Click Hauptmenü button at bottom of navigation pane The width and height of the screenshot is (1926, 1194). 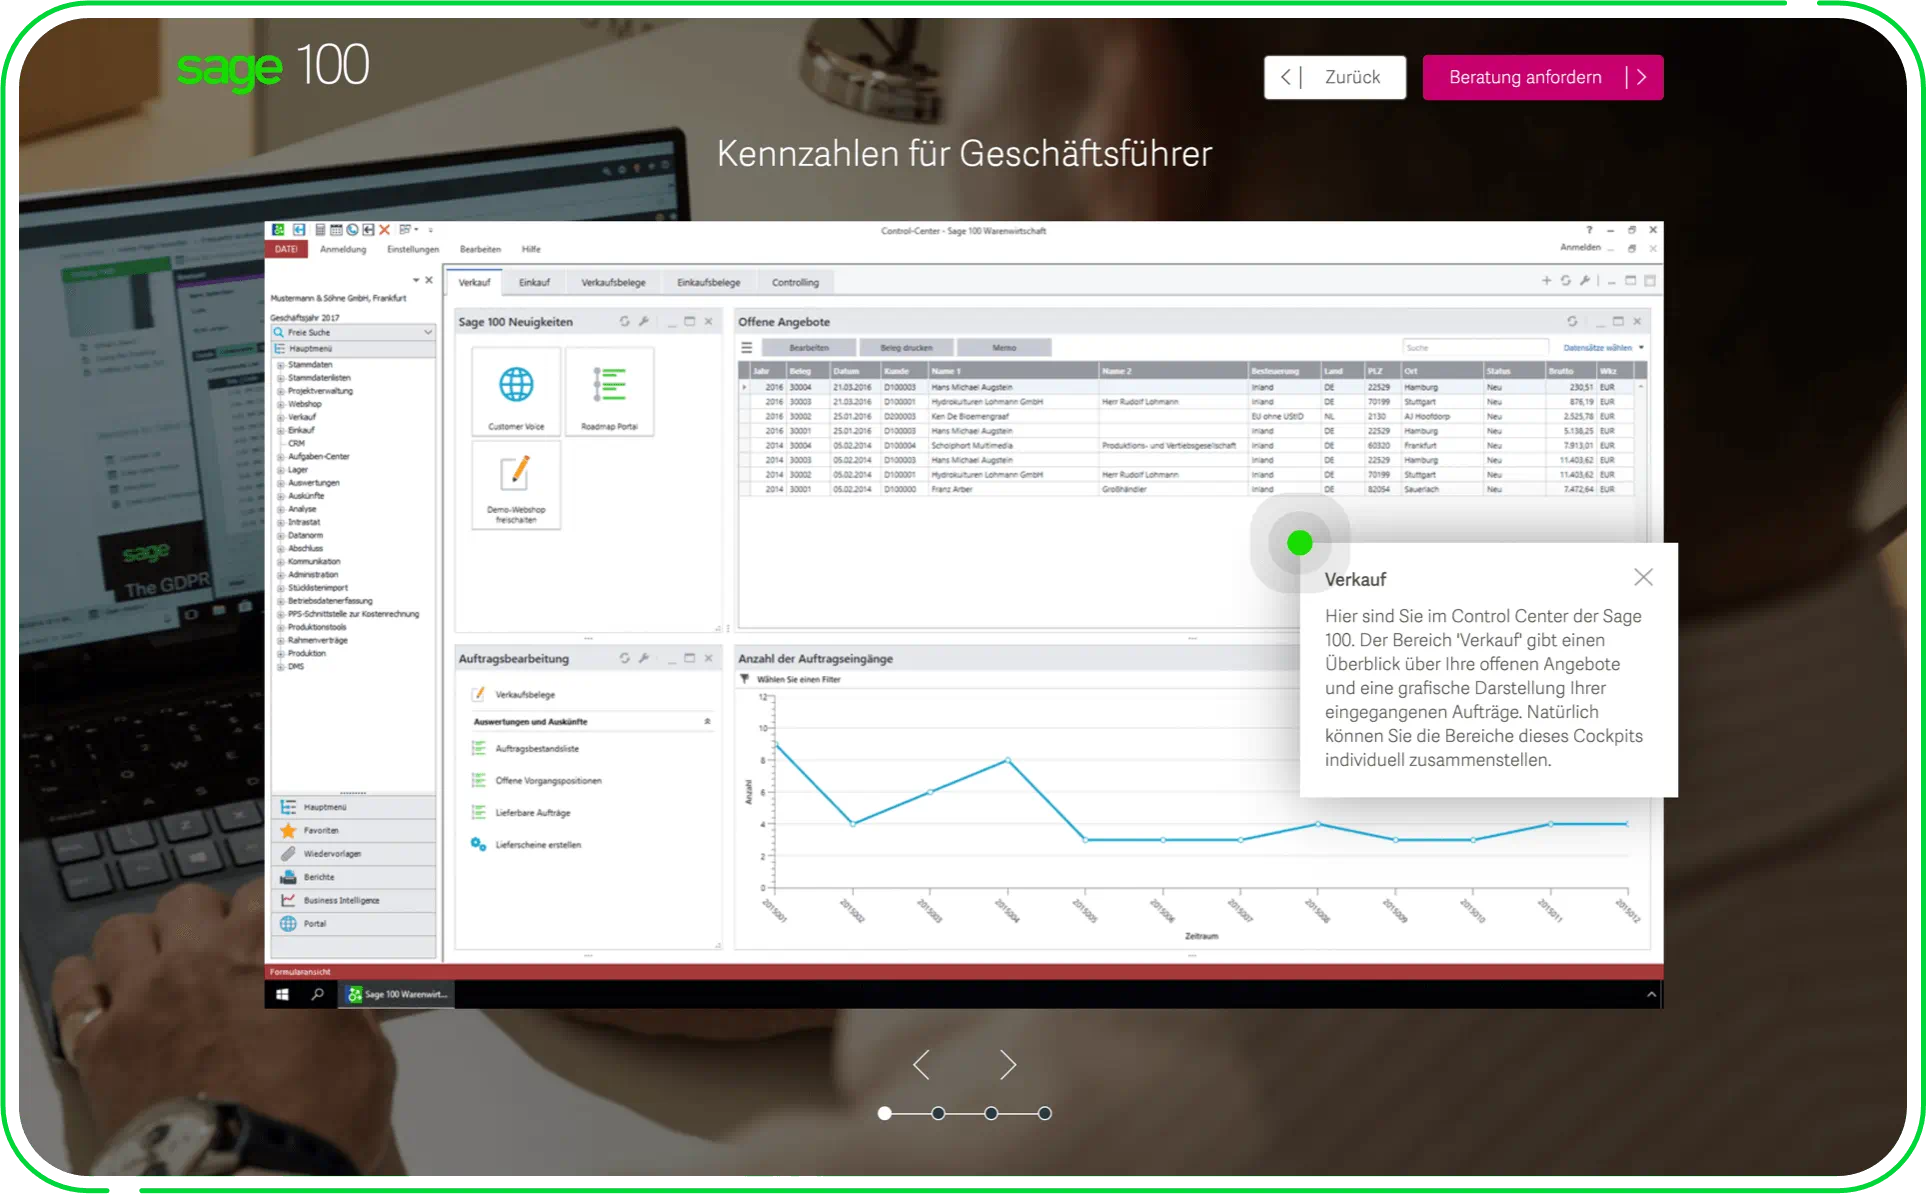(353, 807)
